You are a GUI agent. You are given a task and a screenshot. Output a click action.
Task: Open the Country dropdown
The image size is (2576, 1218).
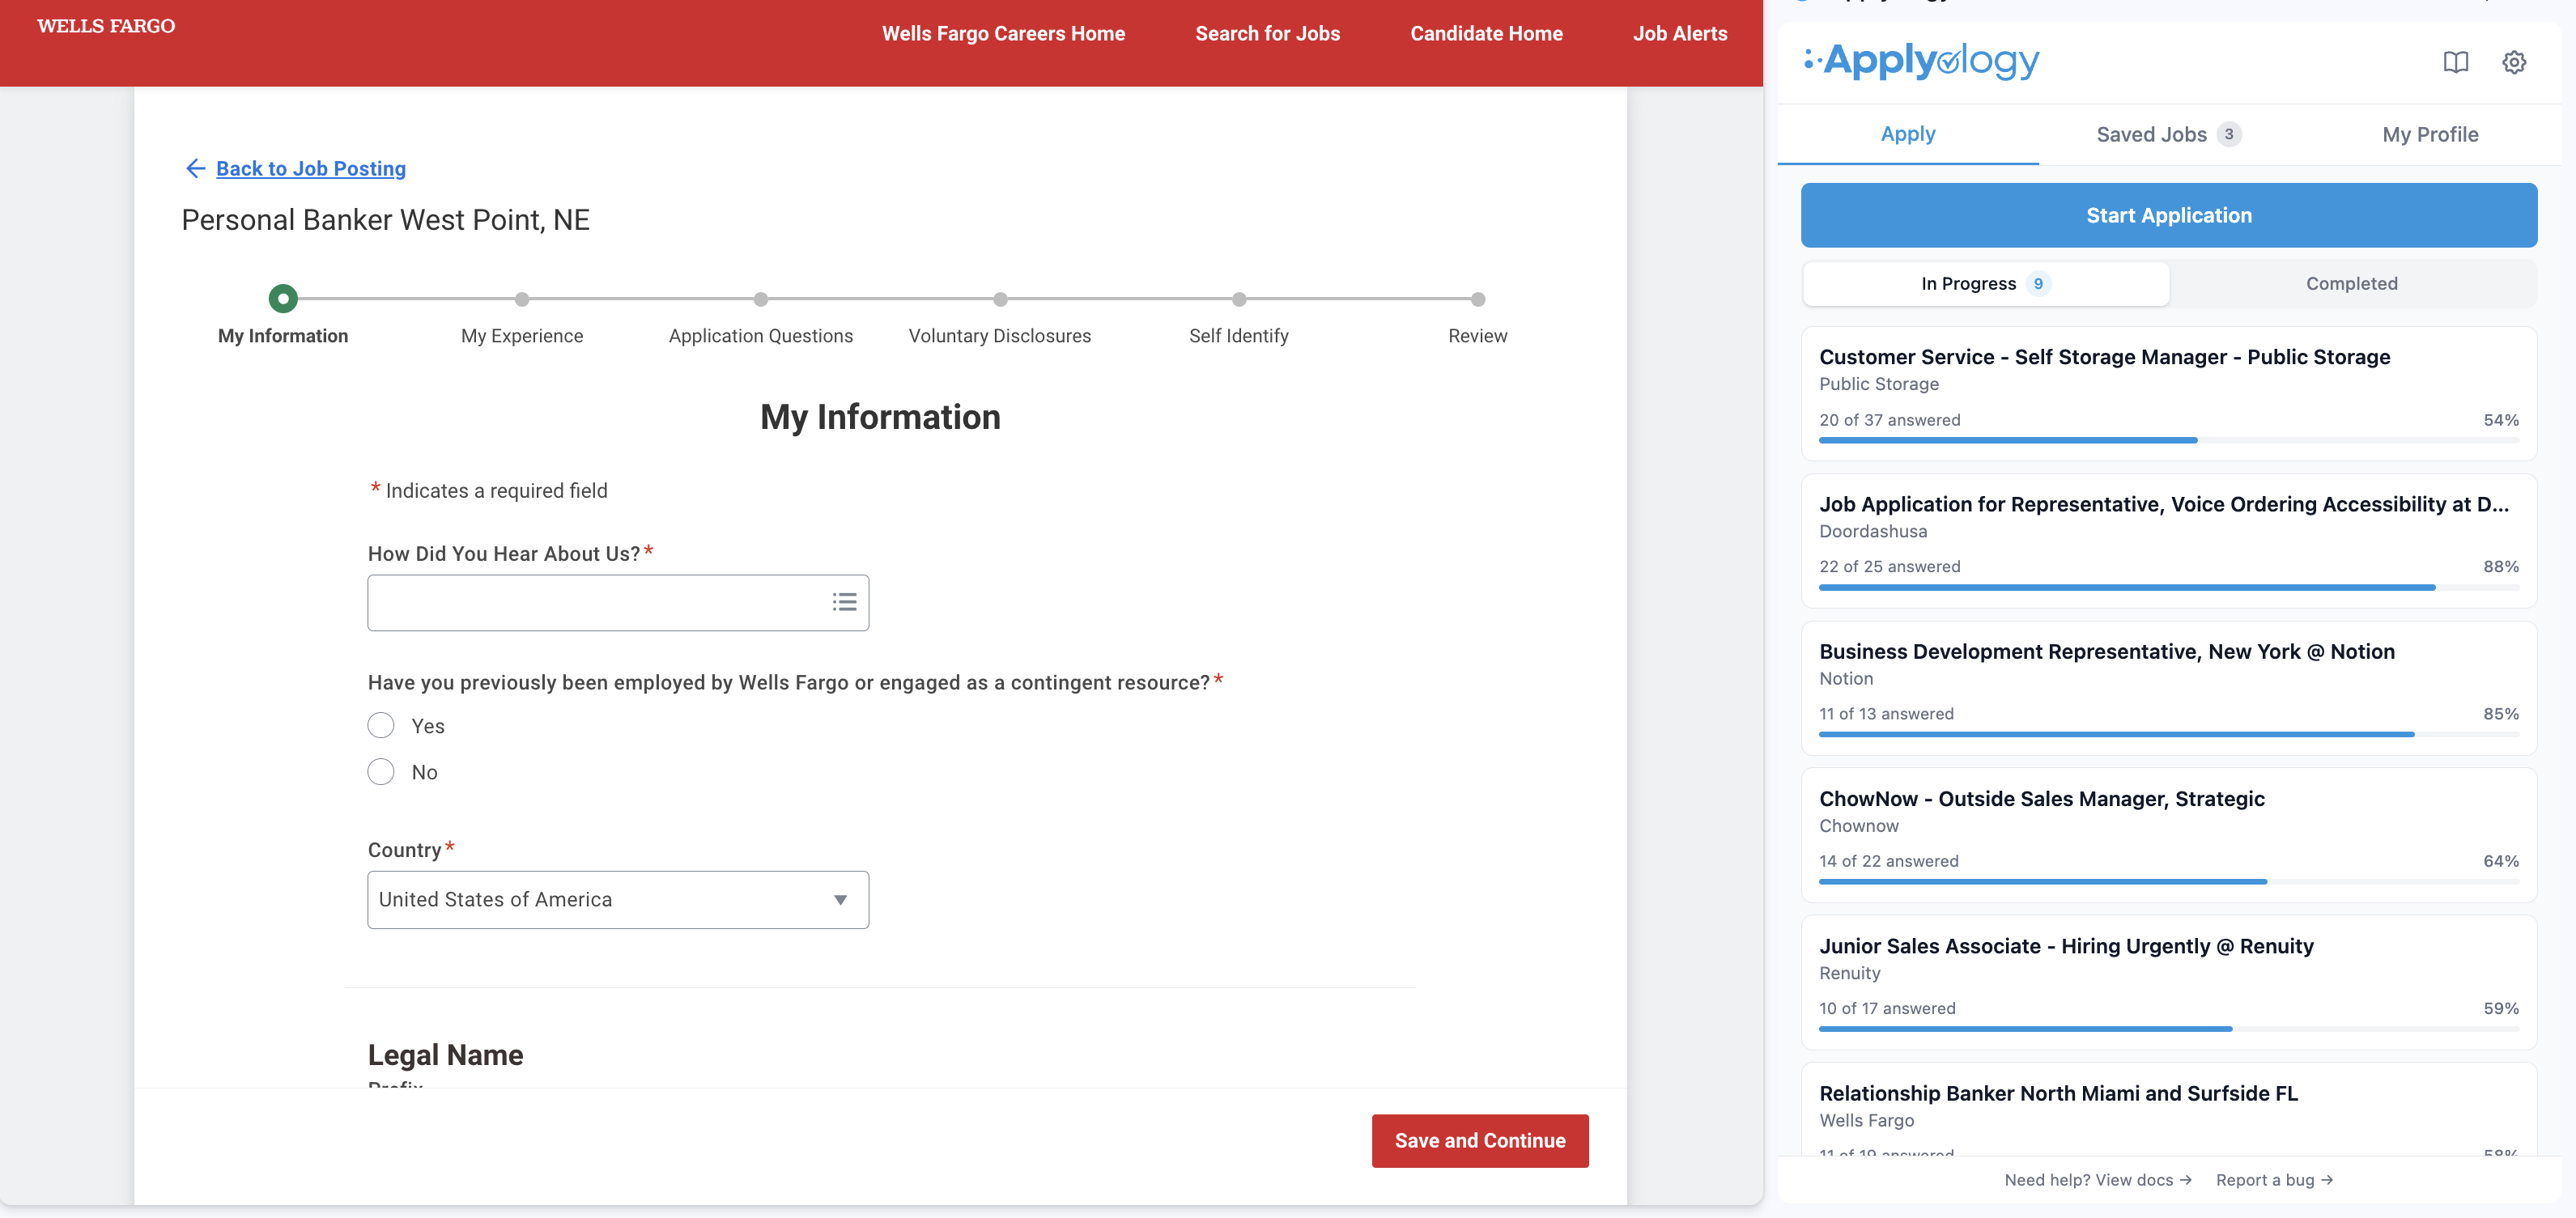[x=618, y=900]
